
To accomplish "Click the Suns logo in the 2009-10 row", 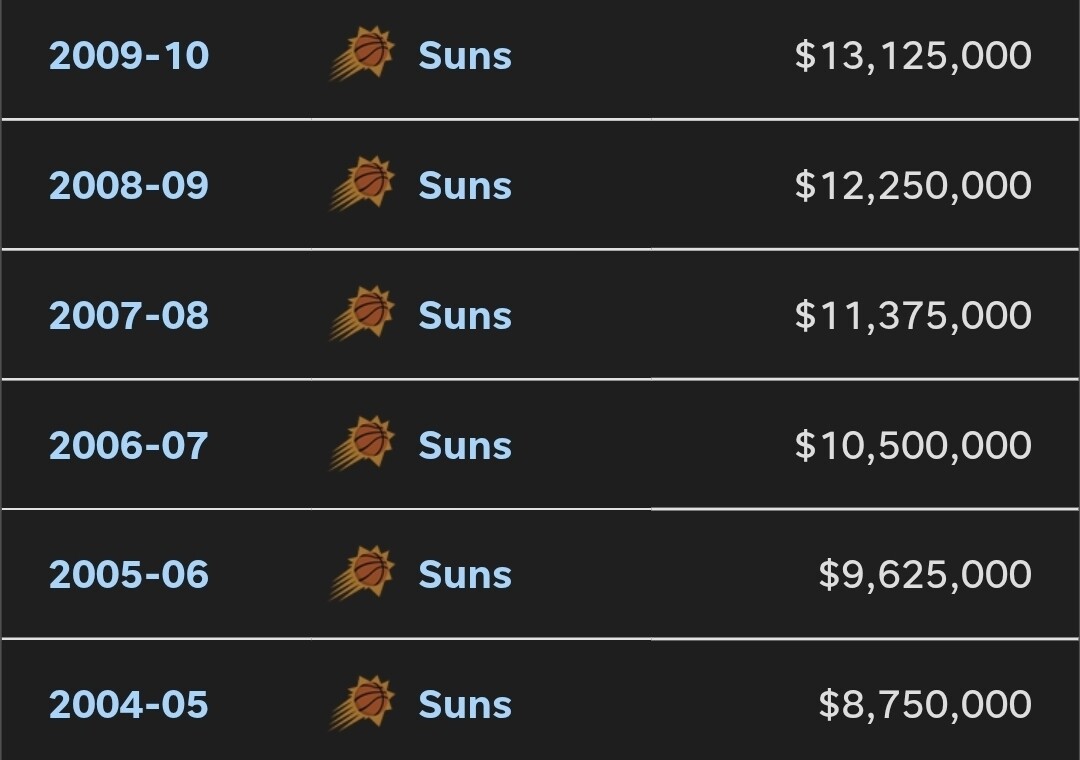I will click(x=364, y=54).
